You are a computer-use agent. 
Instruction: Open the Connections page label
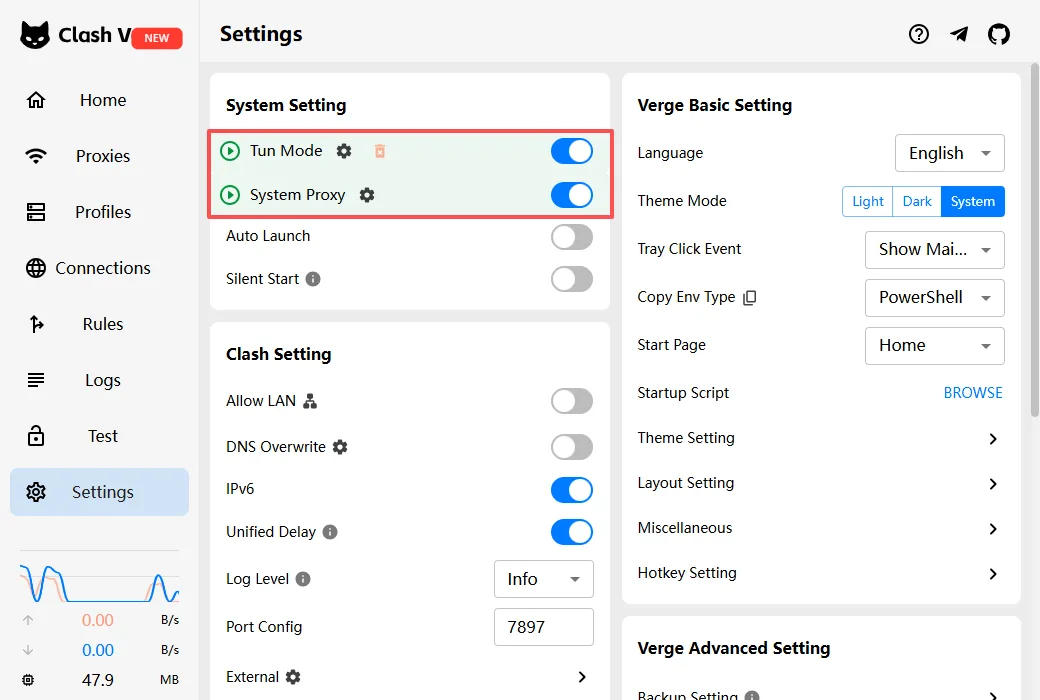tap(103, 268)
